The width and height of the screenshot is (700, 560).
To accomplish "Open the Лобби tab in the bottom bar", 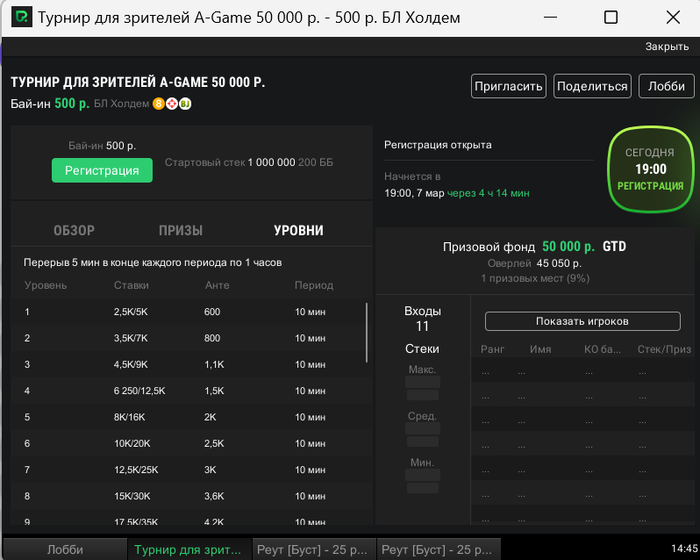I will [65, 549].
